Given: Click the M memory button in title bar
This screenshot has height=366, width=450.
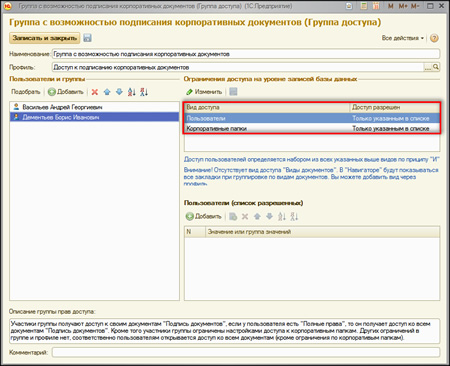Looking at the screenshot, I should (x=391, y=6).
